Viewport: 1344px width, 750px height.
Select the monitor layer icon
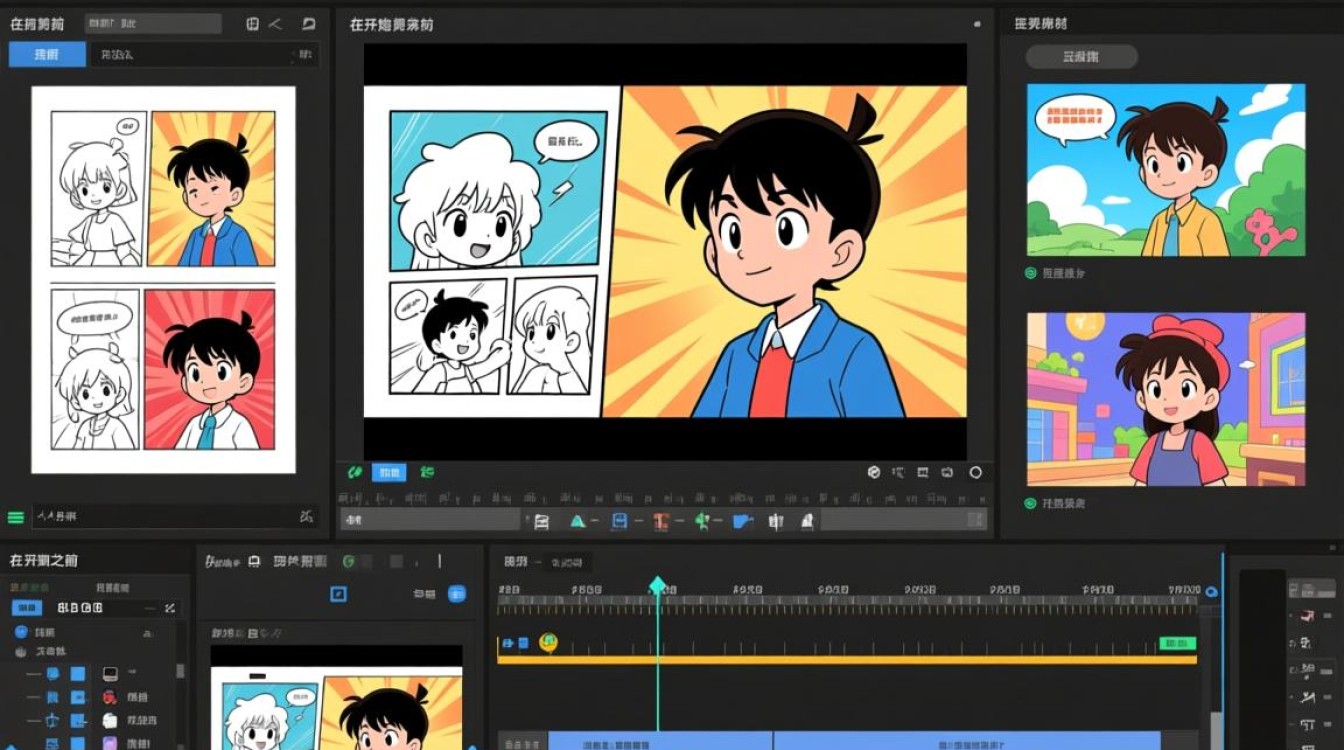click(110, 674)
